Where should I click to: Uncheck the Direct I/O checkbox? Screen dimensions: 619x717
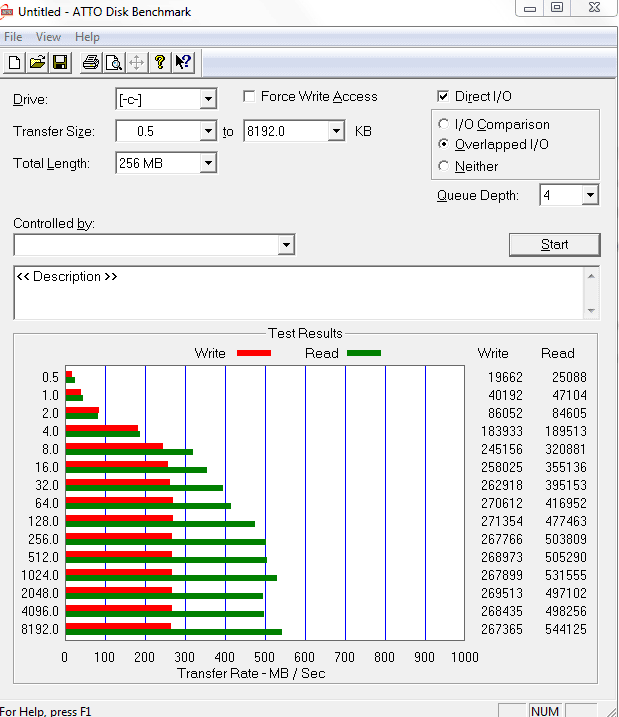[x=443, y=96]
